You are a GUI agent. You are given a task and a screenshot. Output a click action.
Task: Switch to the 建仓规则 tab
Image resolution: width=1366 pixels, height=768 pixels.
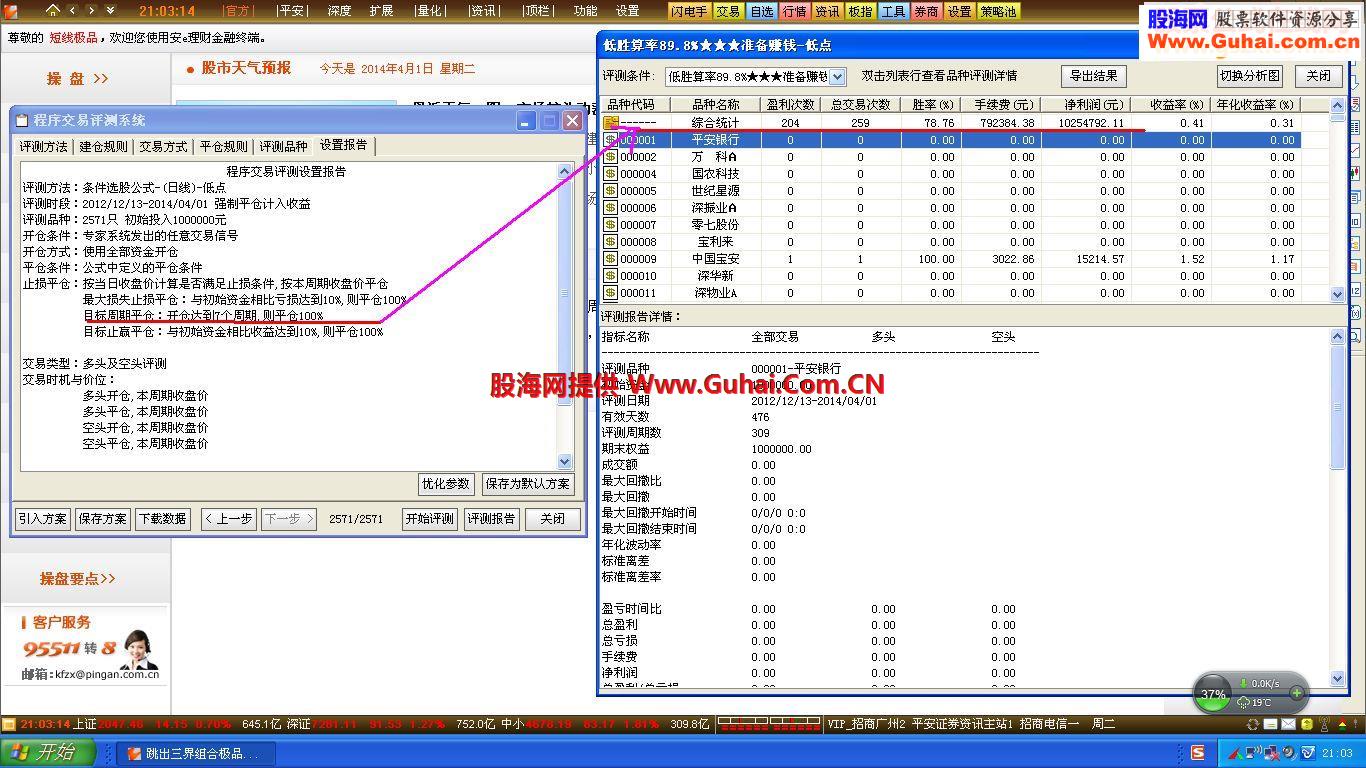click(x=104, y=146)
